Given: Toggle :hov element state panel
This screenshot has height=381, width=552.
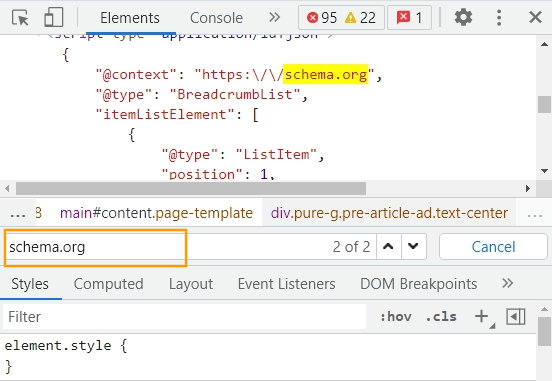Looking at the screenshot, I should click(396, 316).
